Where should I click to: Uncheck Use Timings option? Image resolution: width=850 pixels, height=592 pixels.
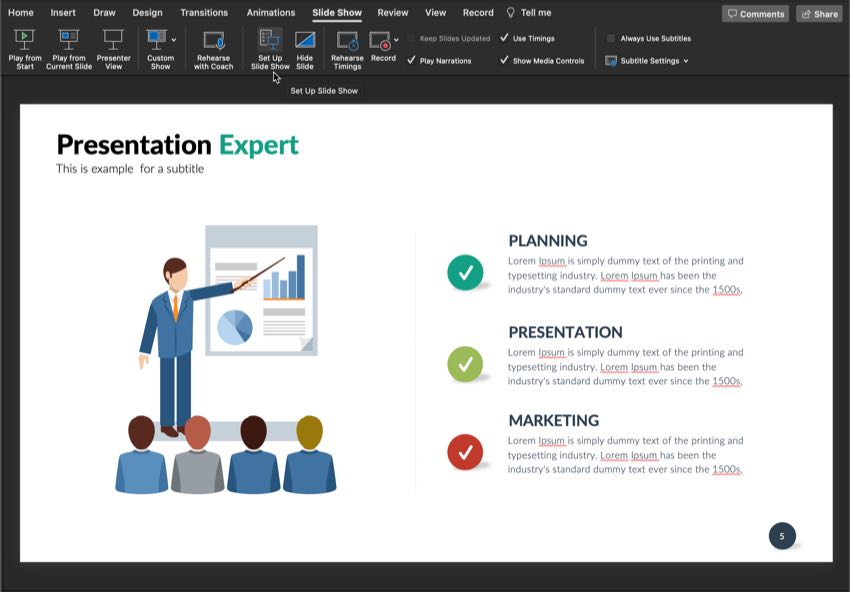click(x=504, y=38)
